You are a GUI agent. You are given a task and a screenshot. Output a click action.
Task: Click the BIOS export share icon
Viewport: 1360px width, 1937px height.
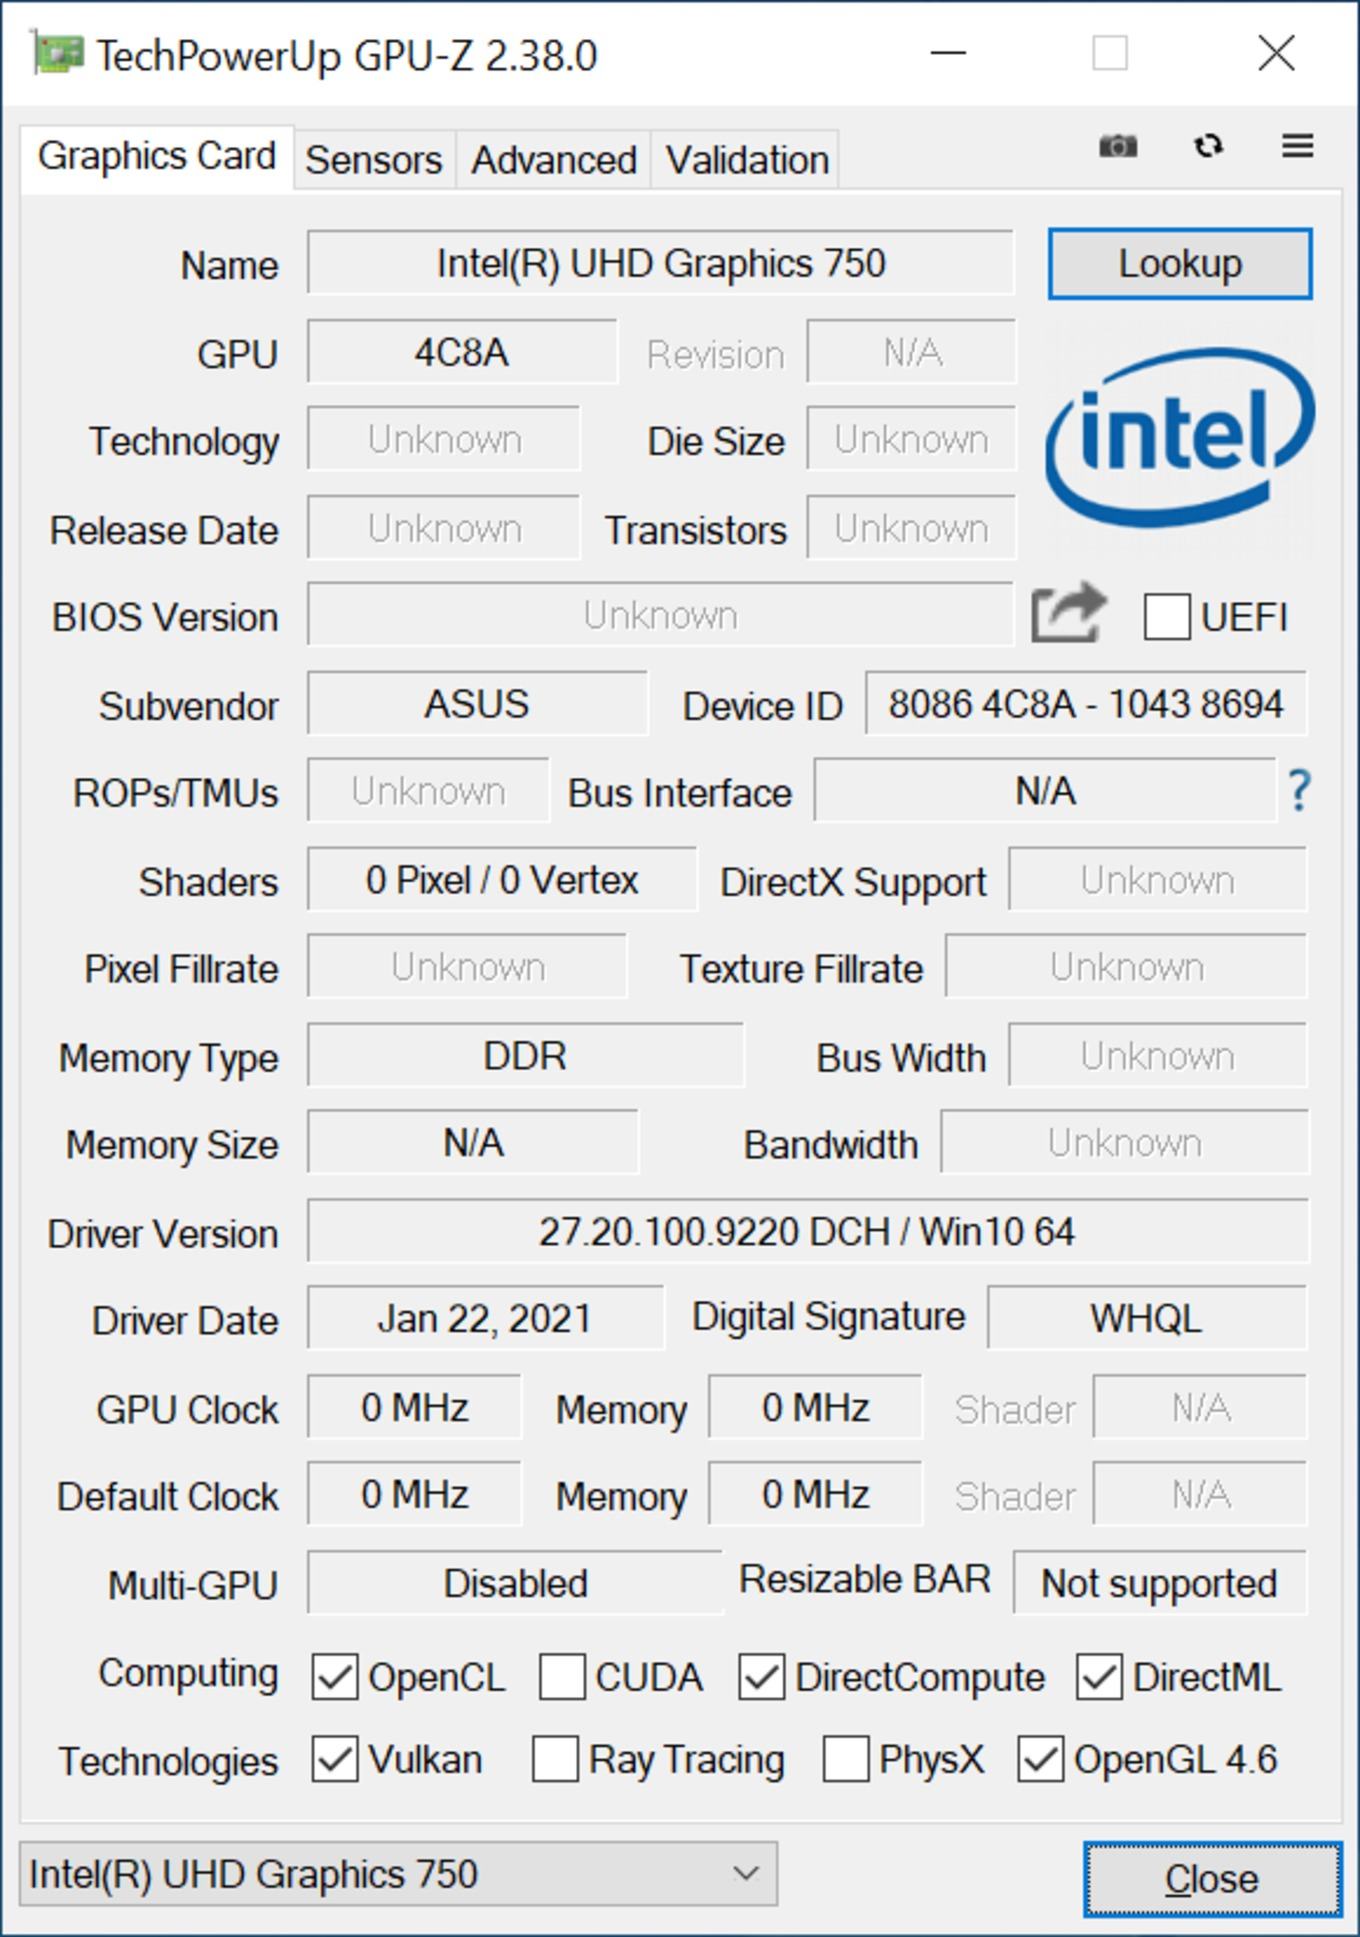(x=1068, y=613)
